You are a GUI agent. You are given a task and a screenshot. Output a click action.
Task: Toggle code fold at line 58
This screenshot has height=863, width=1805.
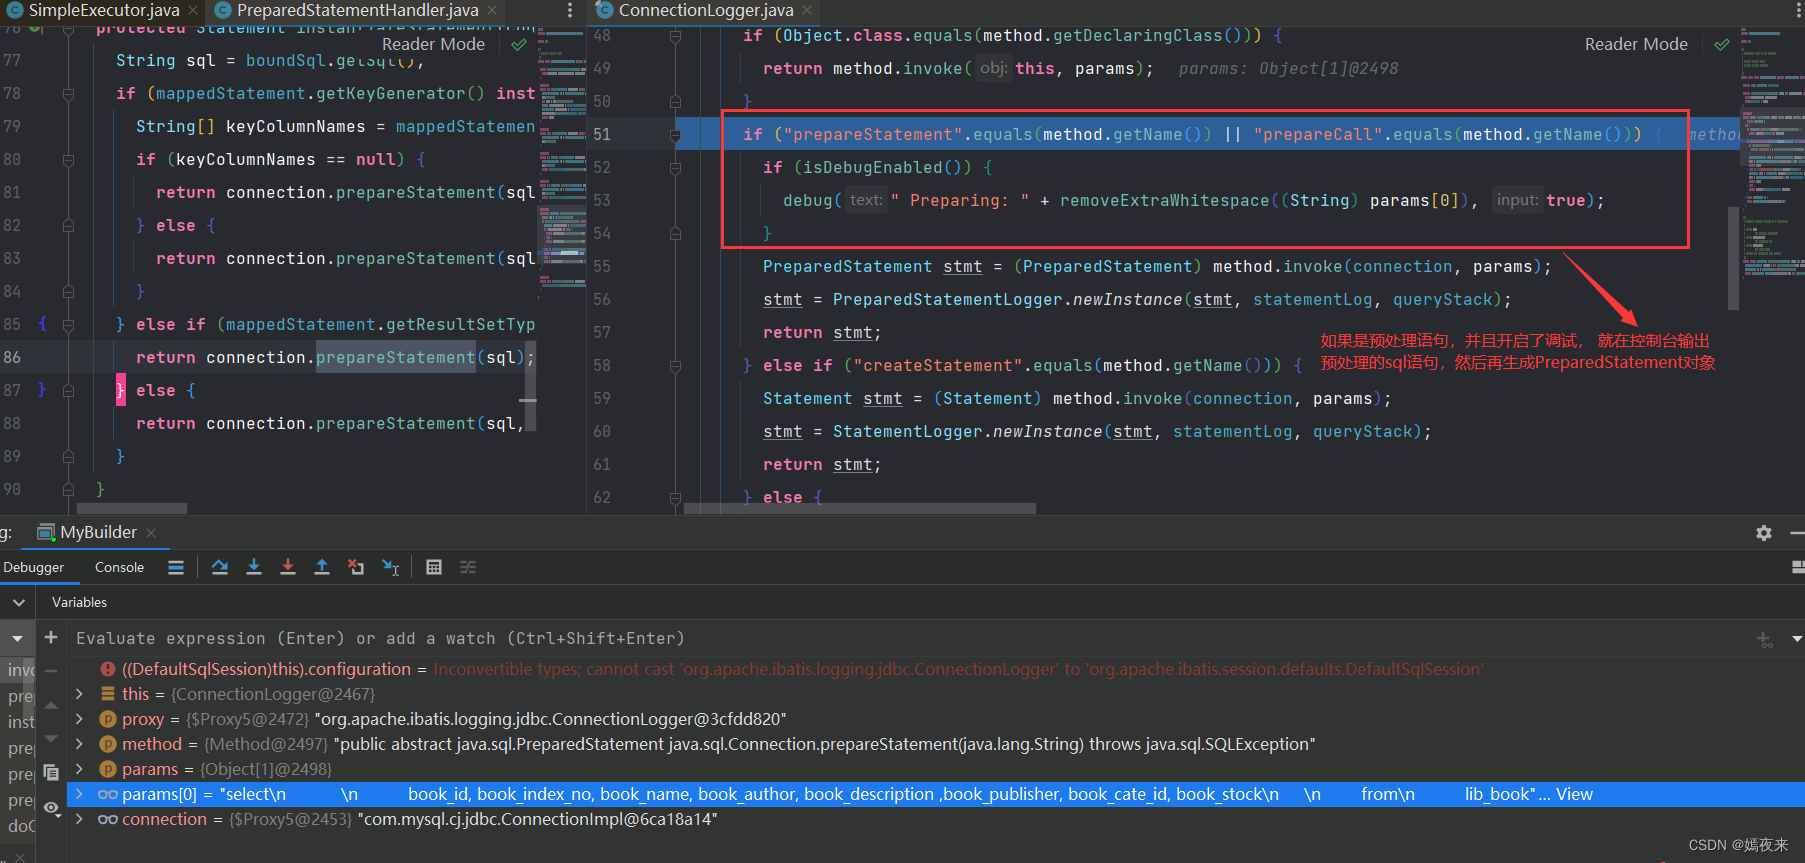675,365
